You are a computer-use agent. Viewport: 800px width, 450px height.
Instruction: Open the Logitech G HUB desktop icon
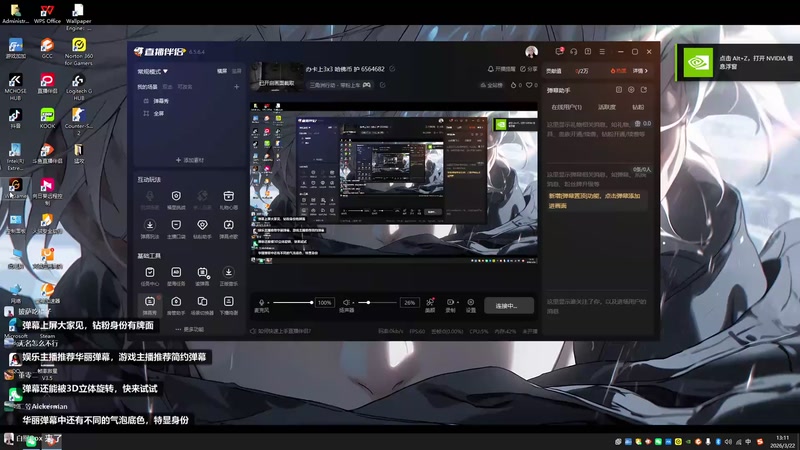(x=79, y=87)
